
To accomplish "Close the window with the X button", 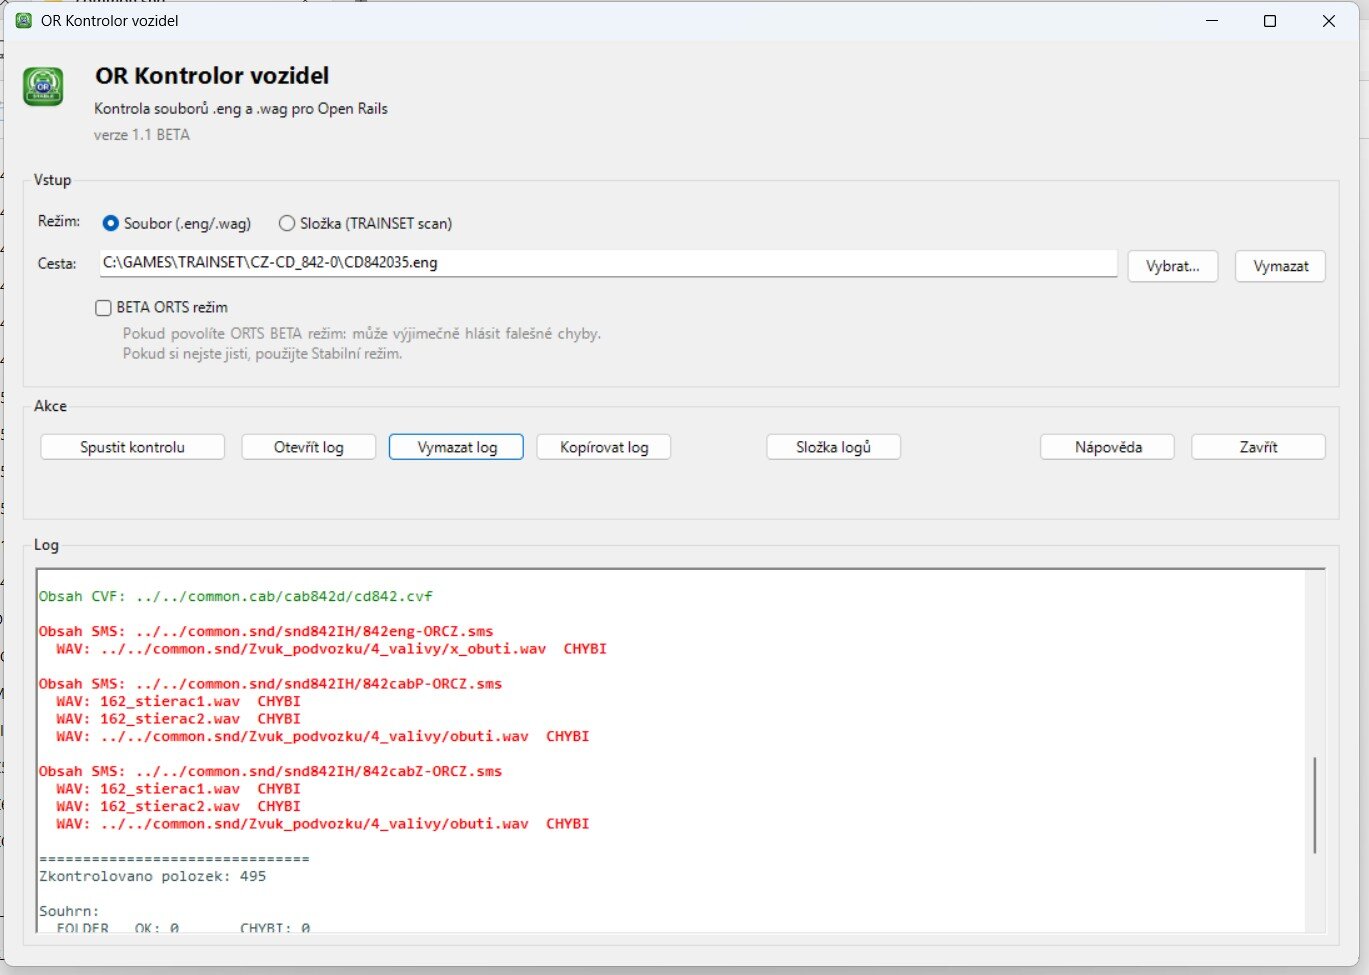I will [x=1328, y=21].
